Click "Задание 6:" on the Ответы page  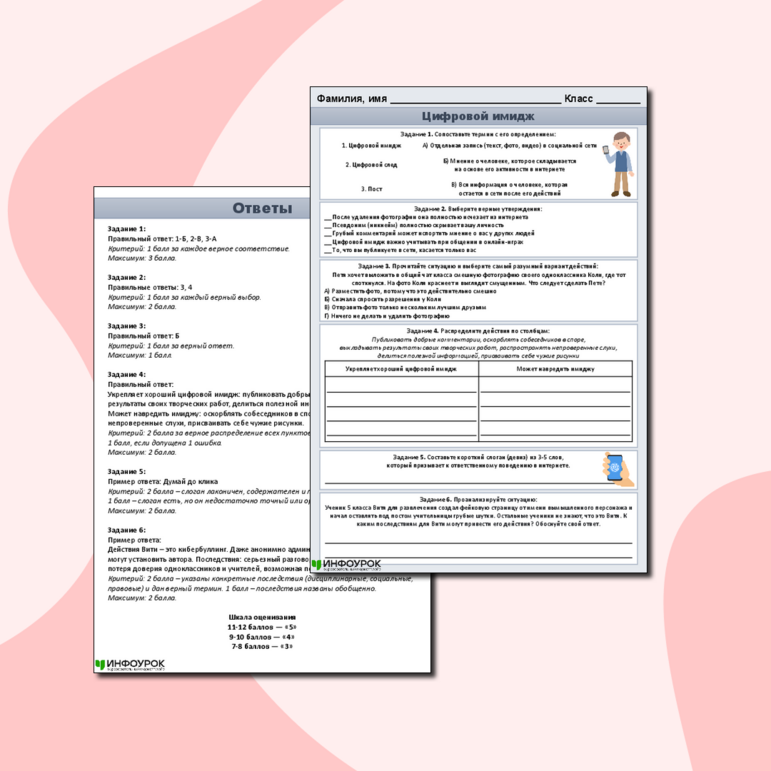pos(127,530)
